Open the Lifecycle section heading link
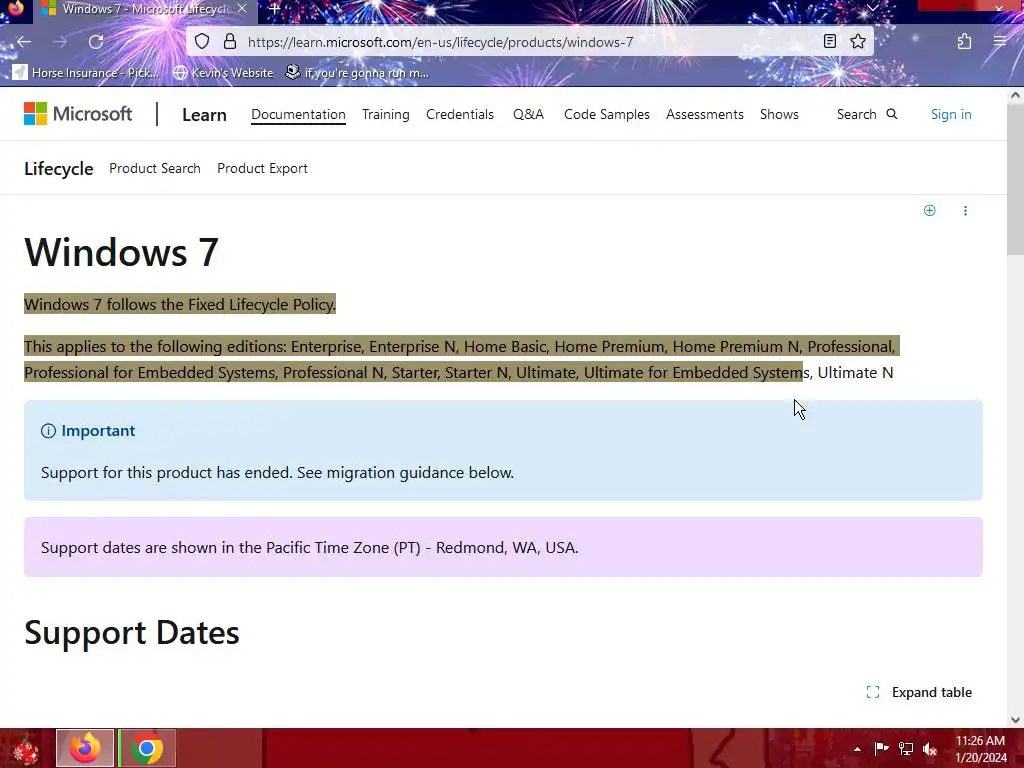The height and width of the screenshot is (768, 1024). 59,168
